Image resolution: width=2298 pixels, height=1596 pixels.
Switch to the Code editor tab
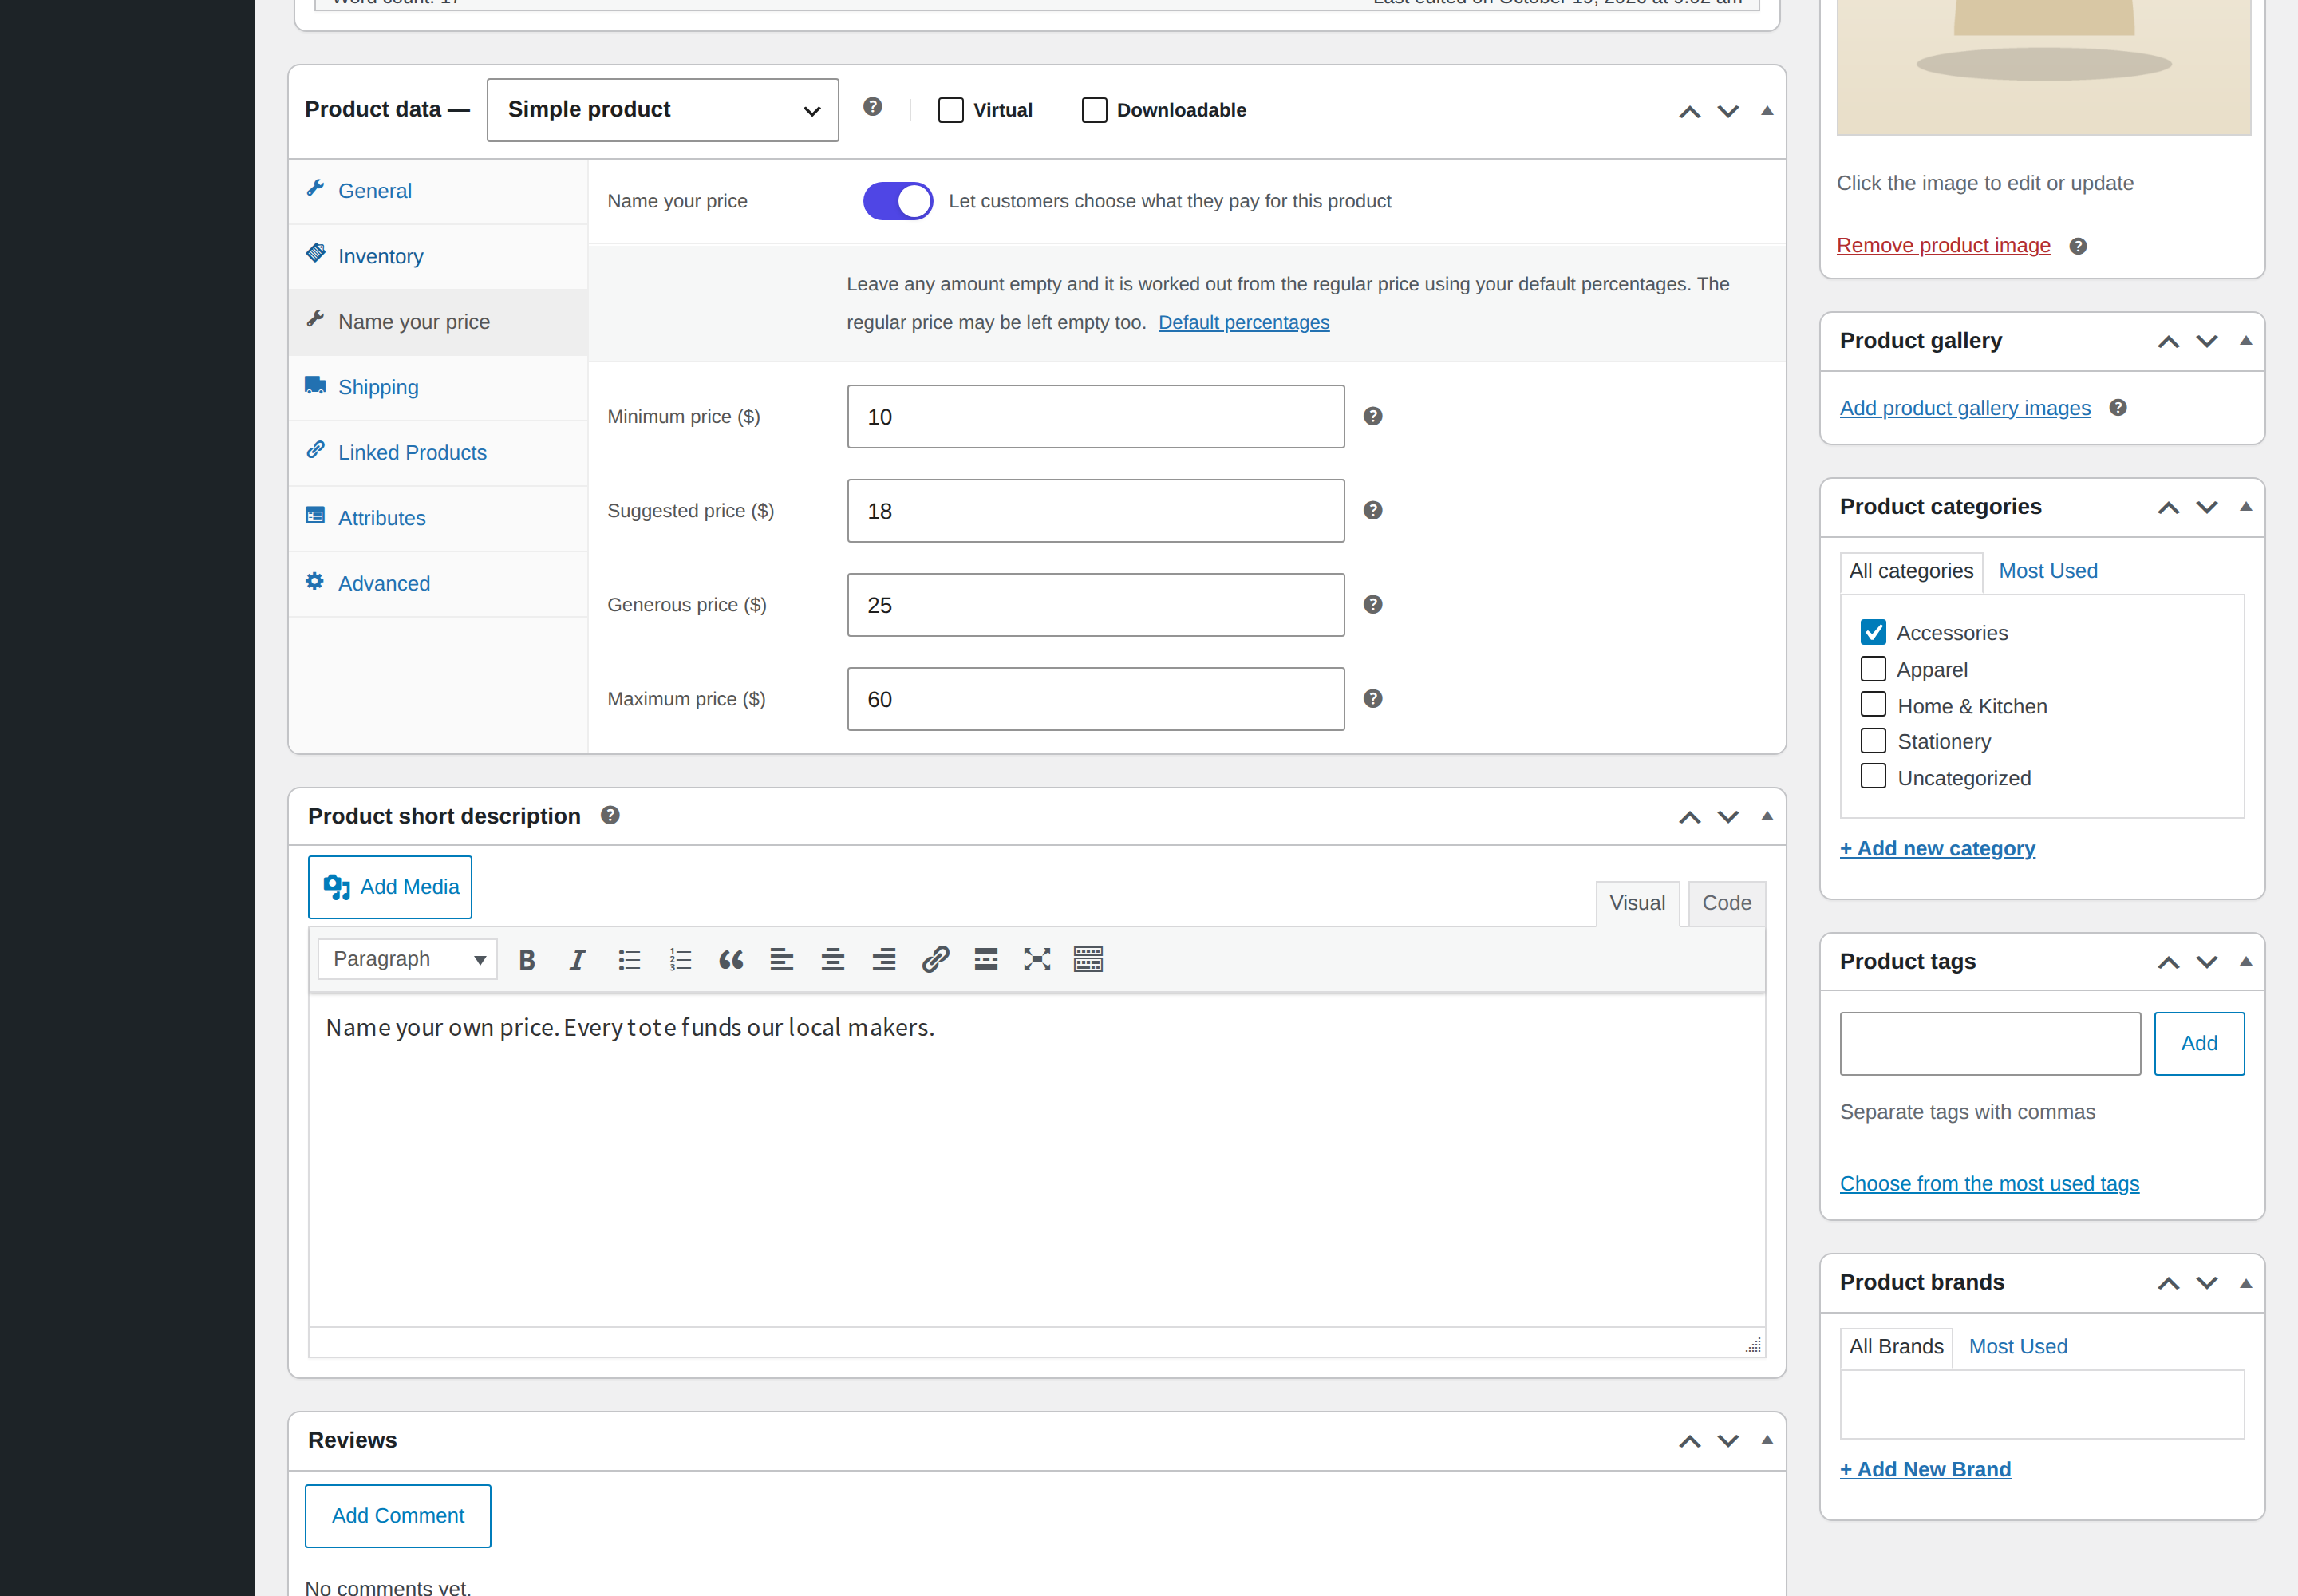click(1727, 903)
